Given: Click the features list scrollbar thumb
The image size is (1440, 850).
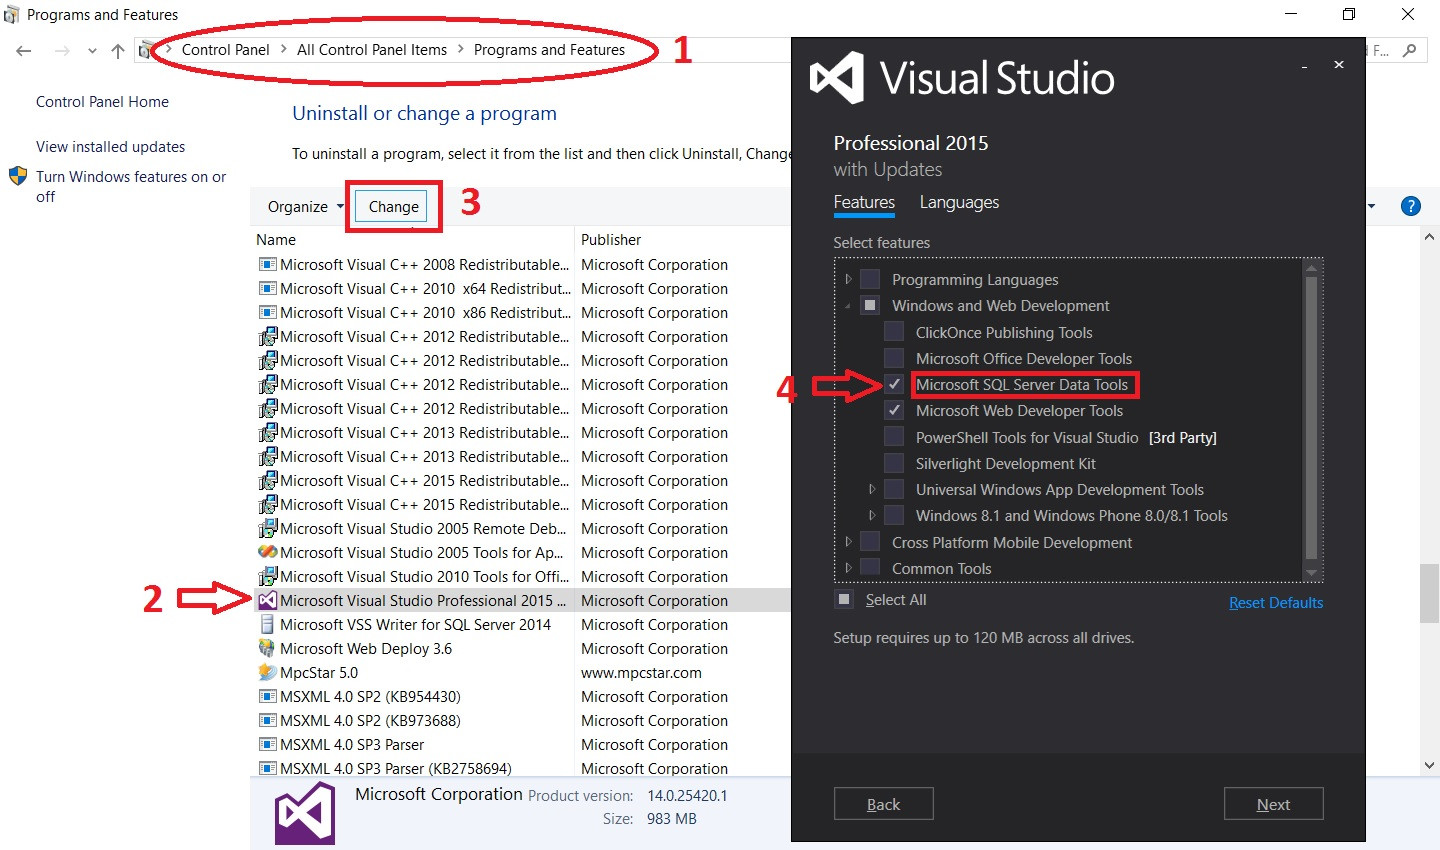Looking at the screenshot, I should point(1311,417).
